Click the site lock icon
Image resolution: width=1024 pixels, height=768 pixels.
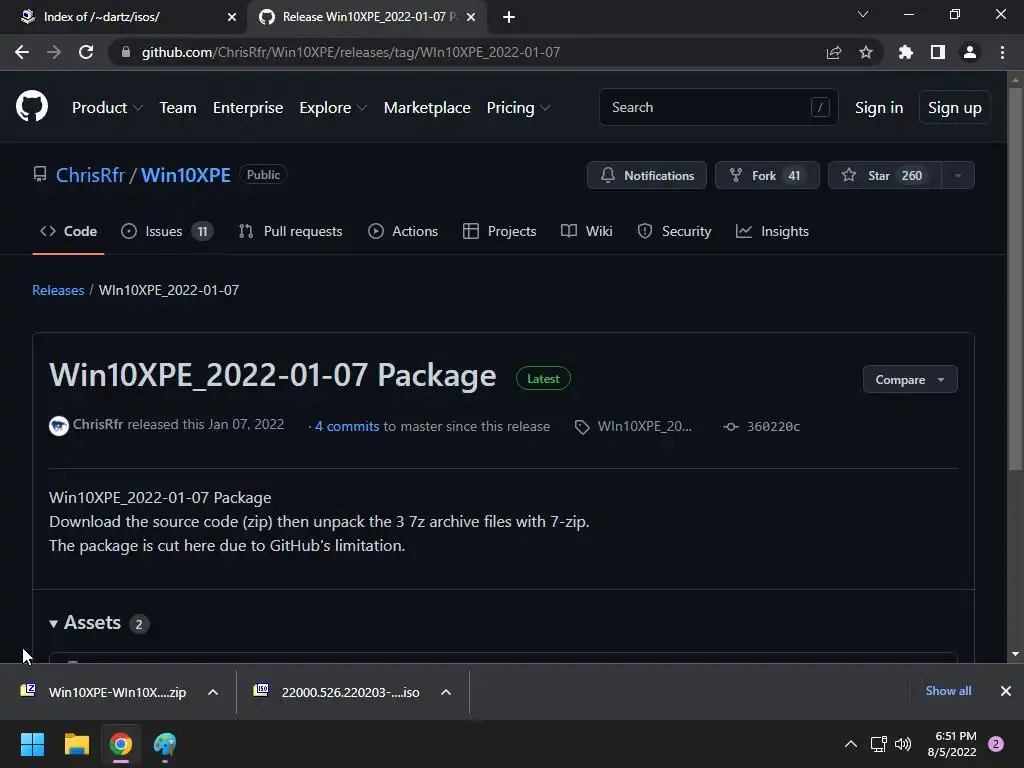pos(125,52)
